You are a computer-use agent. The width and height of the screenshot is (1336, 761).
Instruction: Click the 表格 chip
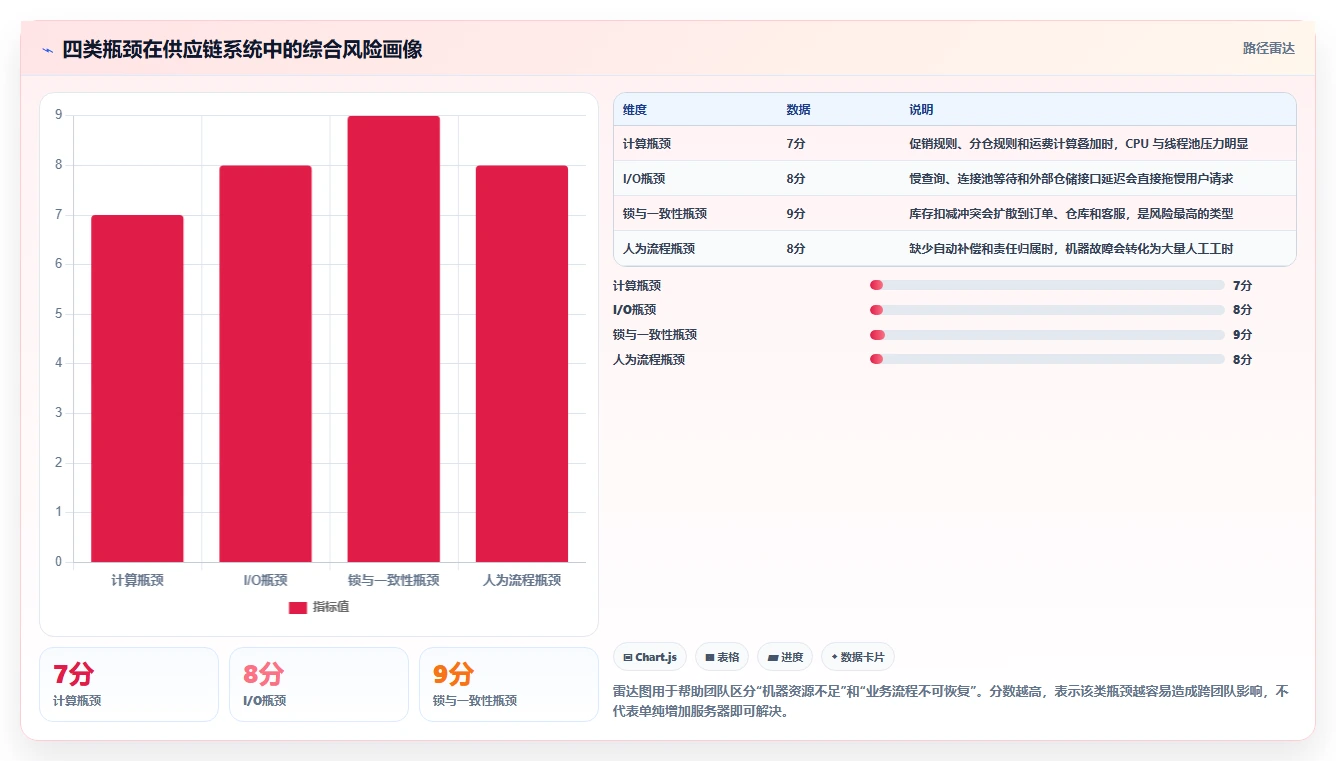click(x=722, y=657)
